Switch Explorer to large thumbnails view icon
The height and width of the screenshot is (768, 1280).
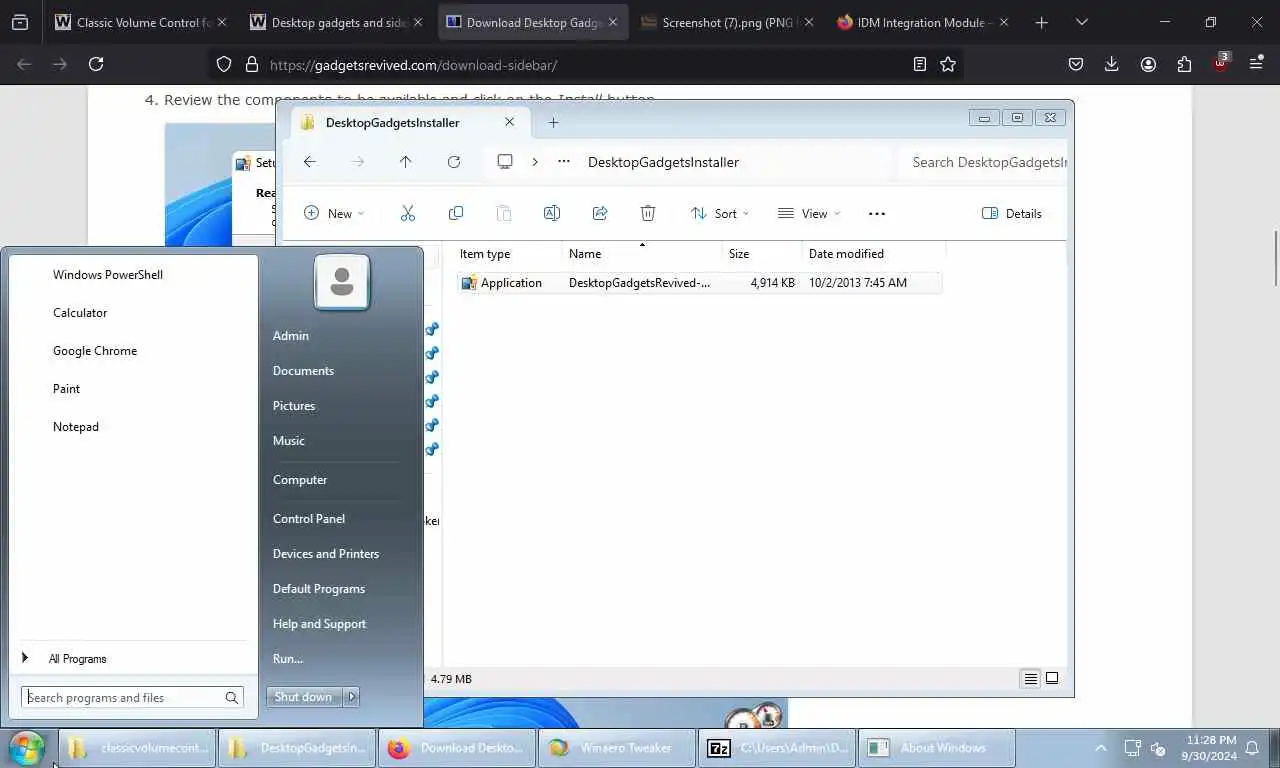pyautogui.click(x=1052, y=679)
